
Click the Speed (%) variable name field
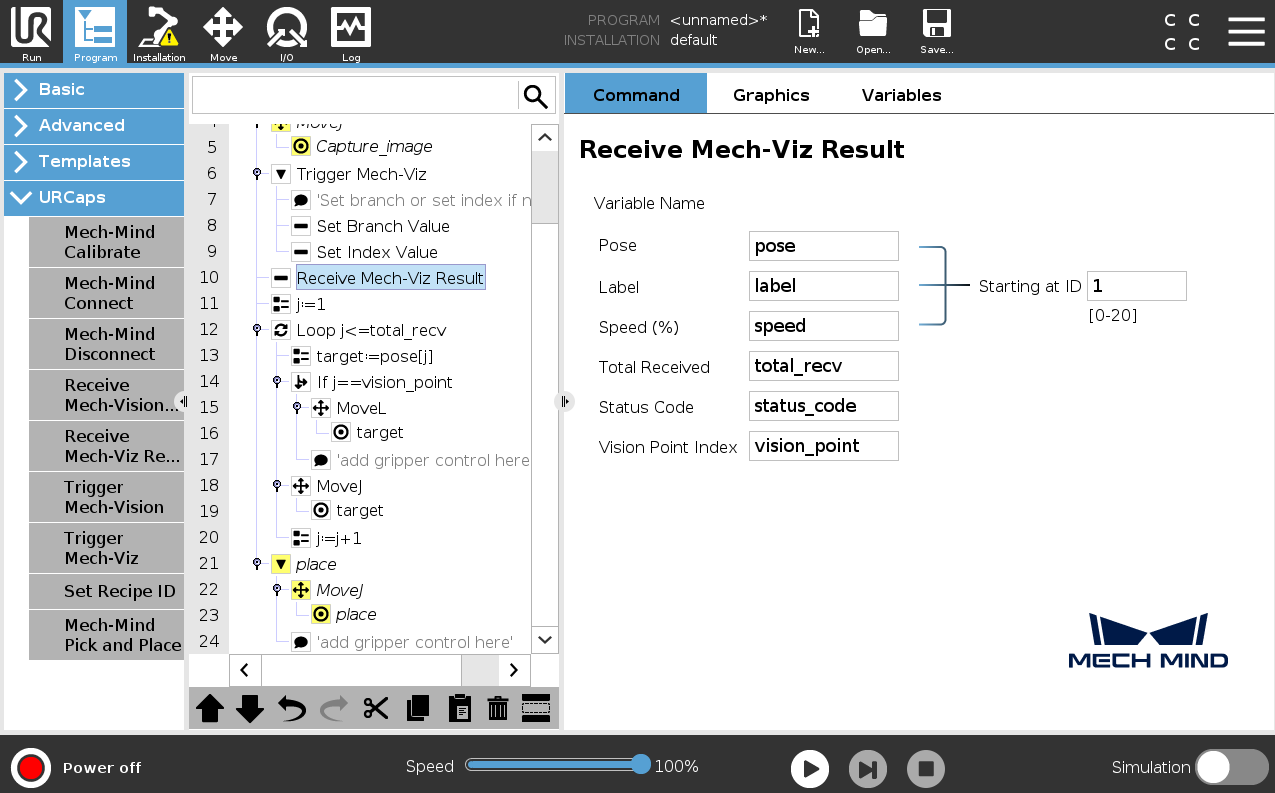pos(824,326)
